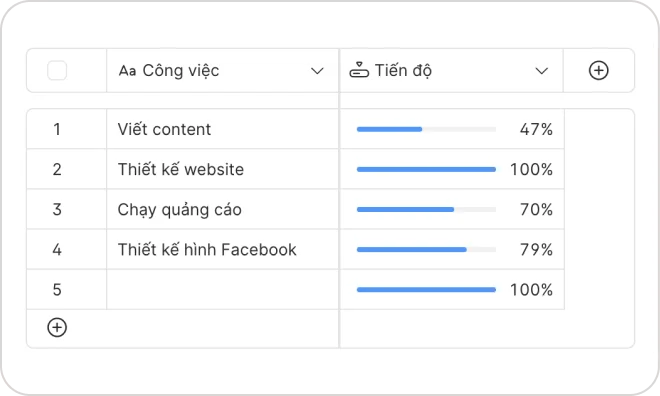
Task: Select the Tiến độ column header
Action: [x=451, y=70]
